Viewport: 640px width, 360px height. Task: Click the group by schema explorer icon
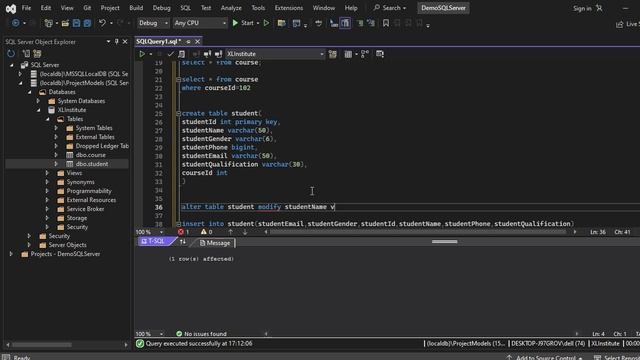37,53
